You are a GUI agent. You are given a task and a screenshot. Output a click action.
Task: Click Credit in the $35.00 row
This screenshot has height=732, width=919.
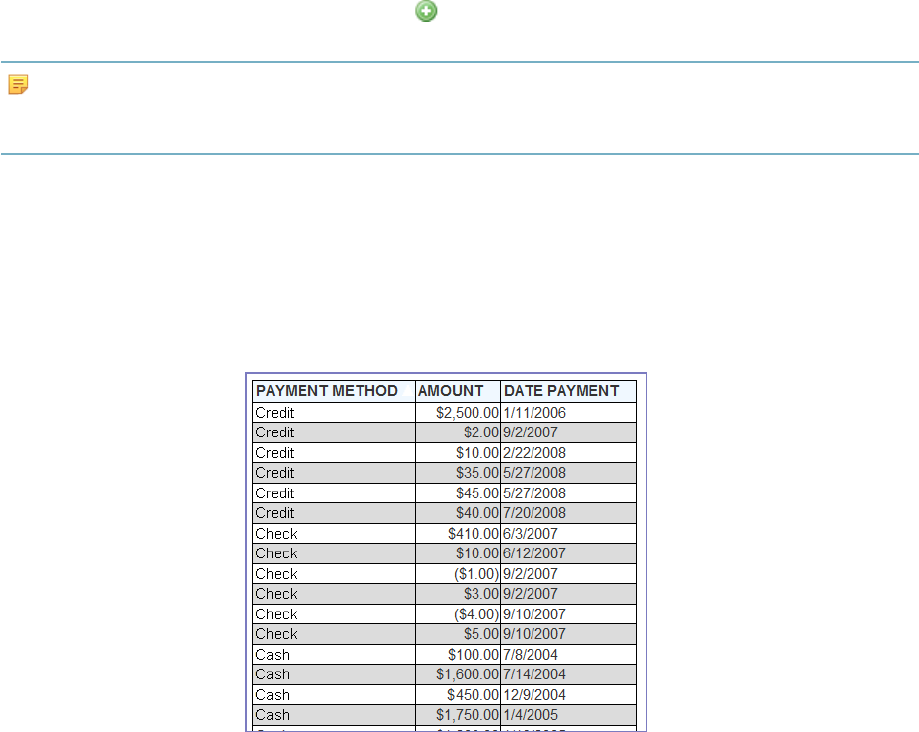coord(333,473)
